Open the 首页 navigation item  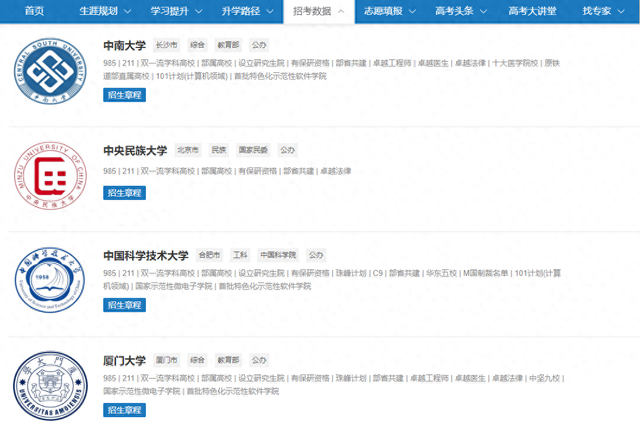tap(34, 11)
